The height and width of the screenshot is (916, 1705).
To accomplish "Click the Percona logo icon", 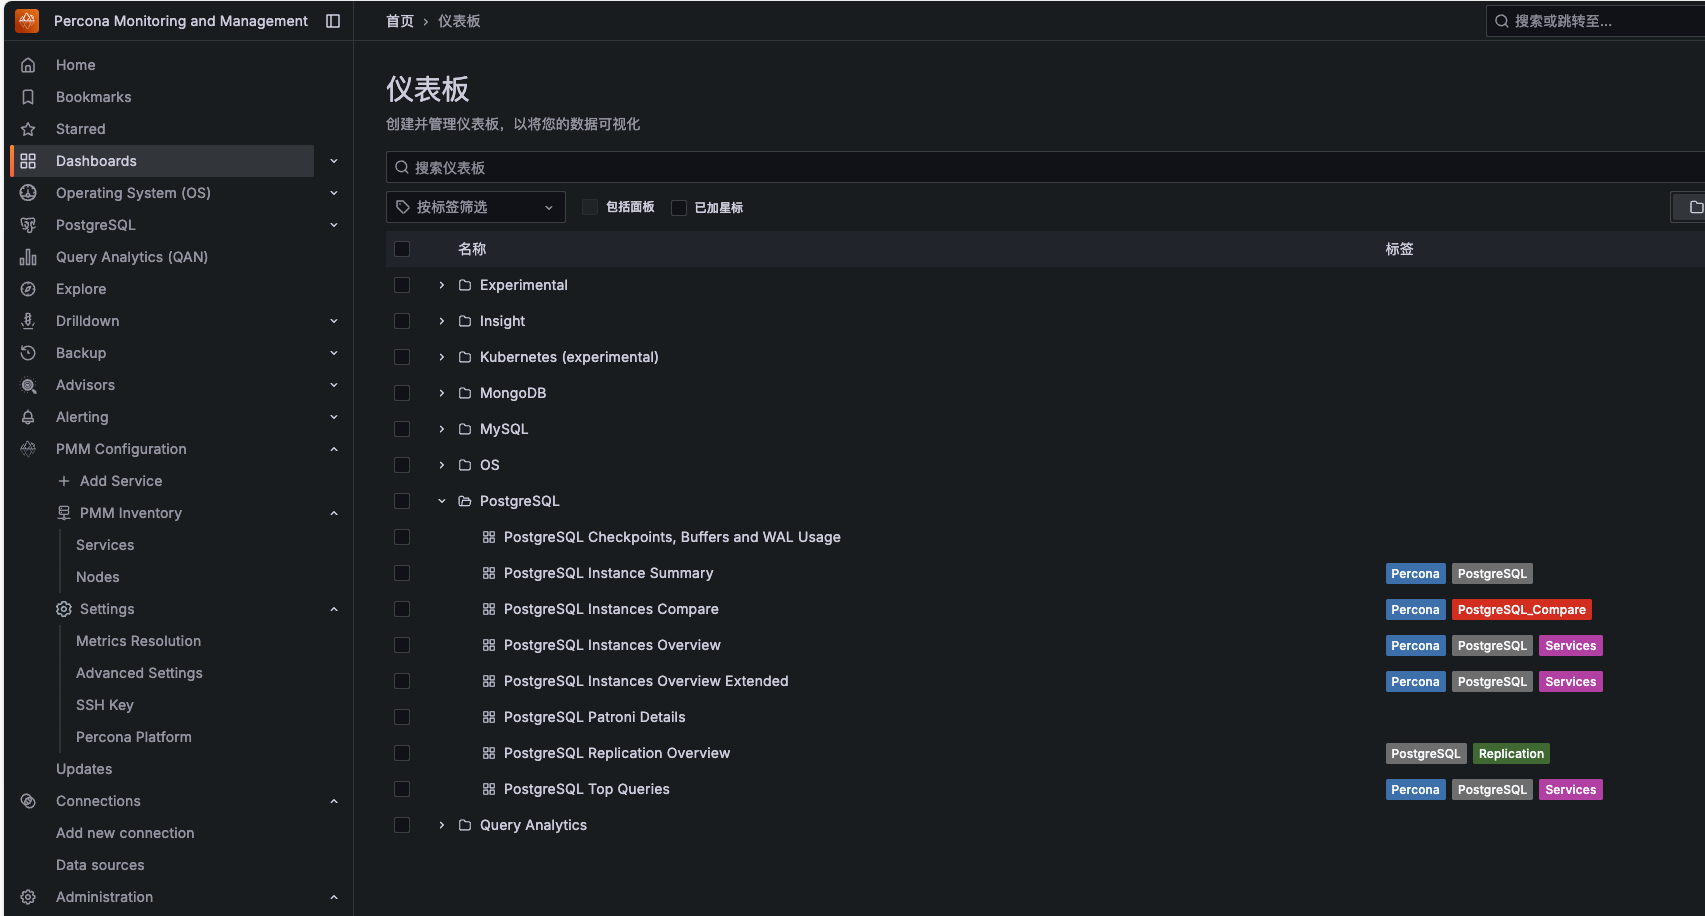I will [x=27, y=21].
